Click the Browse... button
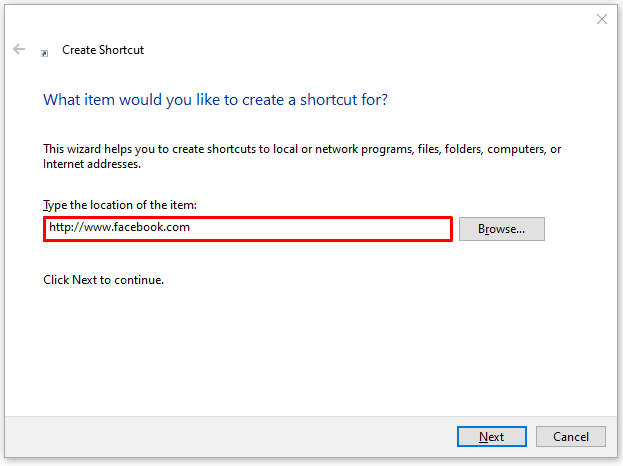 (501, 229)
